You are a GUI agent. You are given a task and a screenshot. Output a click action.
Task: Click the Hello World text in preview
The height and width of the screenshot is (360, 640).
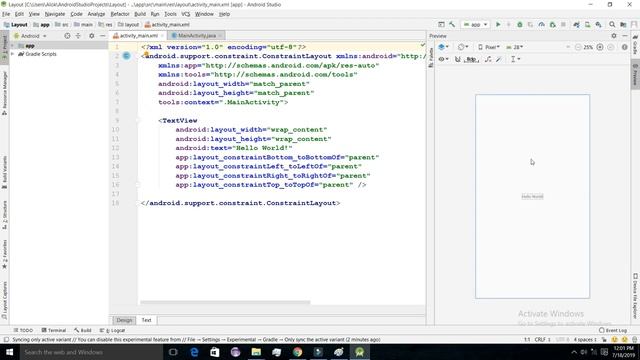532,196
